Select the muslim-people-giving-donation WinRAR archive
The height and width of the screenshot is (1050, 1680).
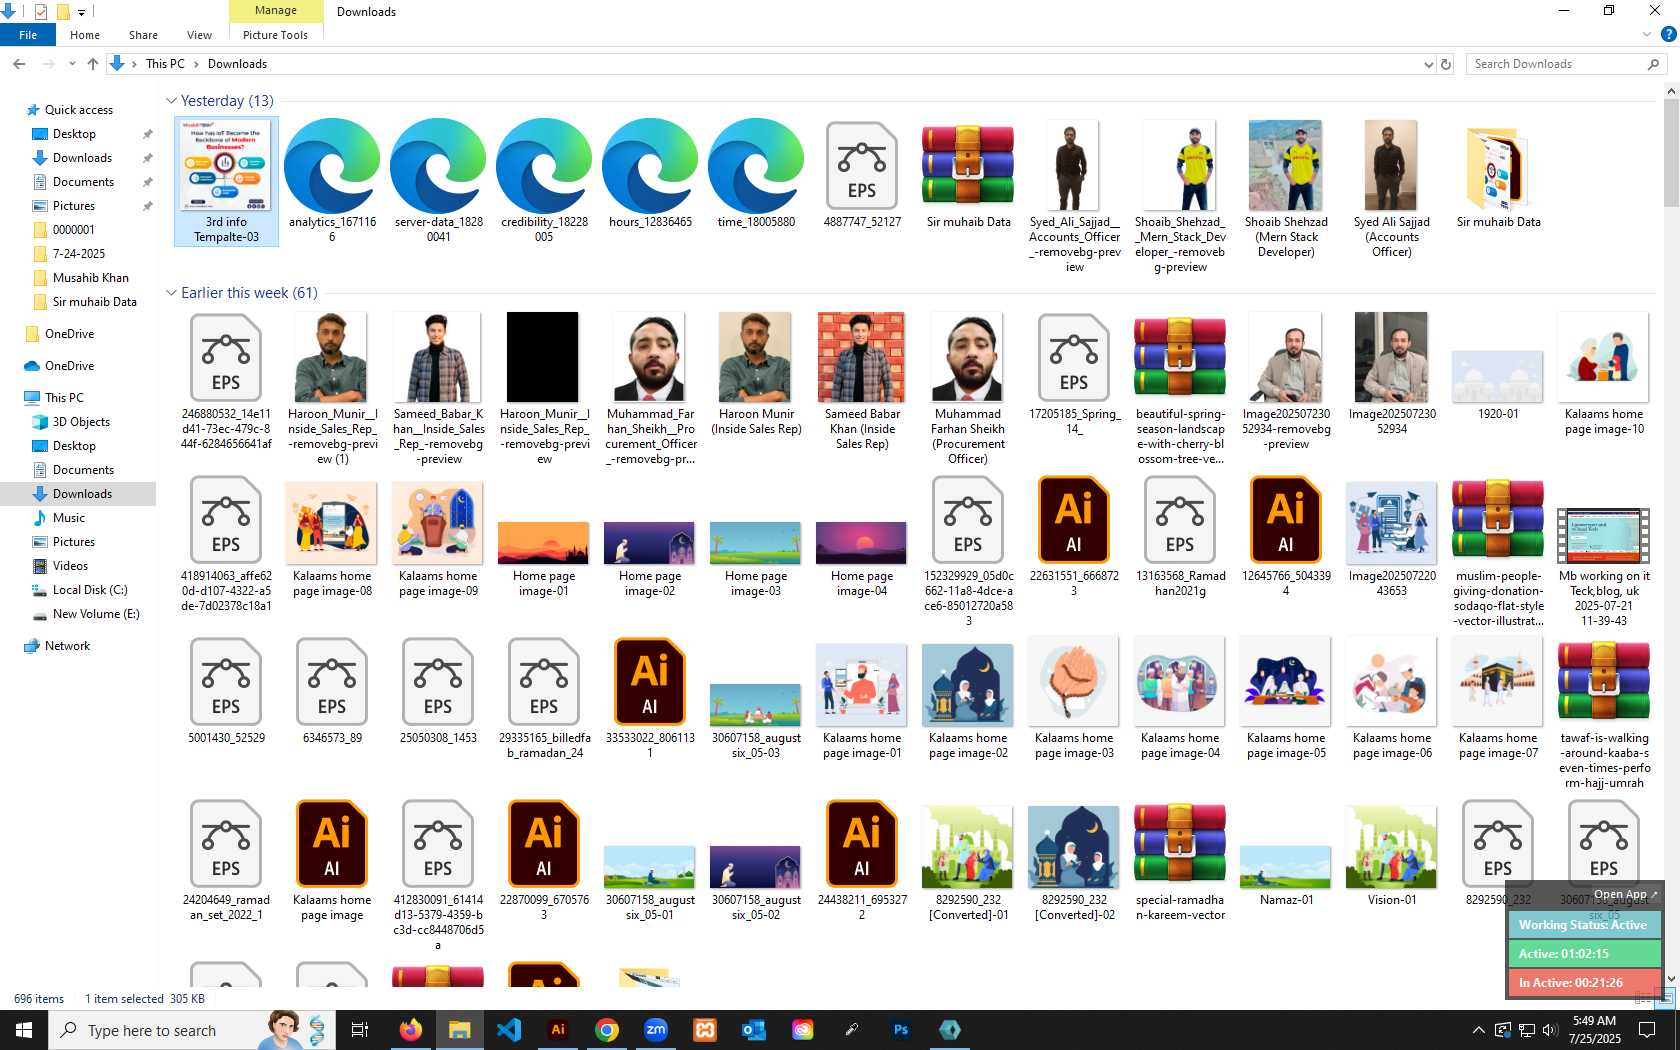tap(1498, 520)
